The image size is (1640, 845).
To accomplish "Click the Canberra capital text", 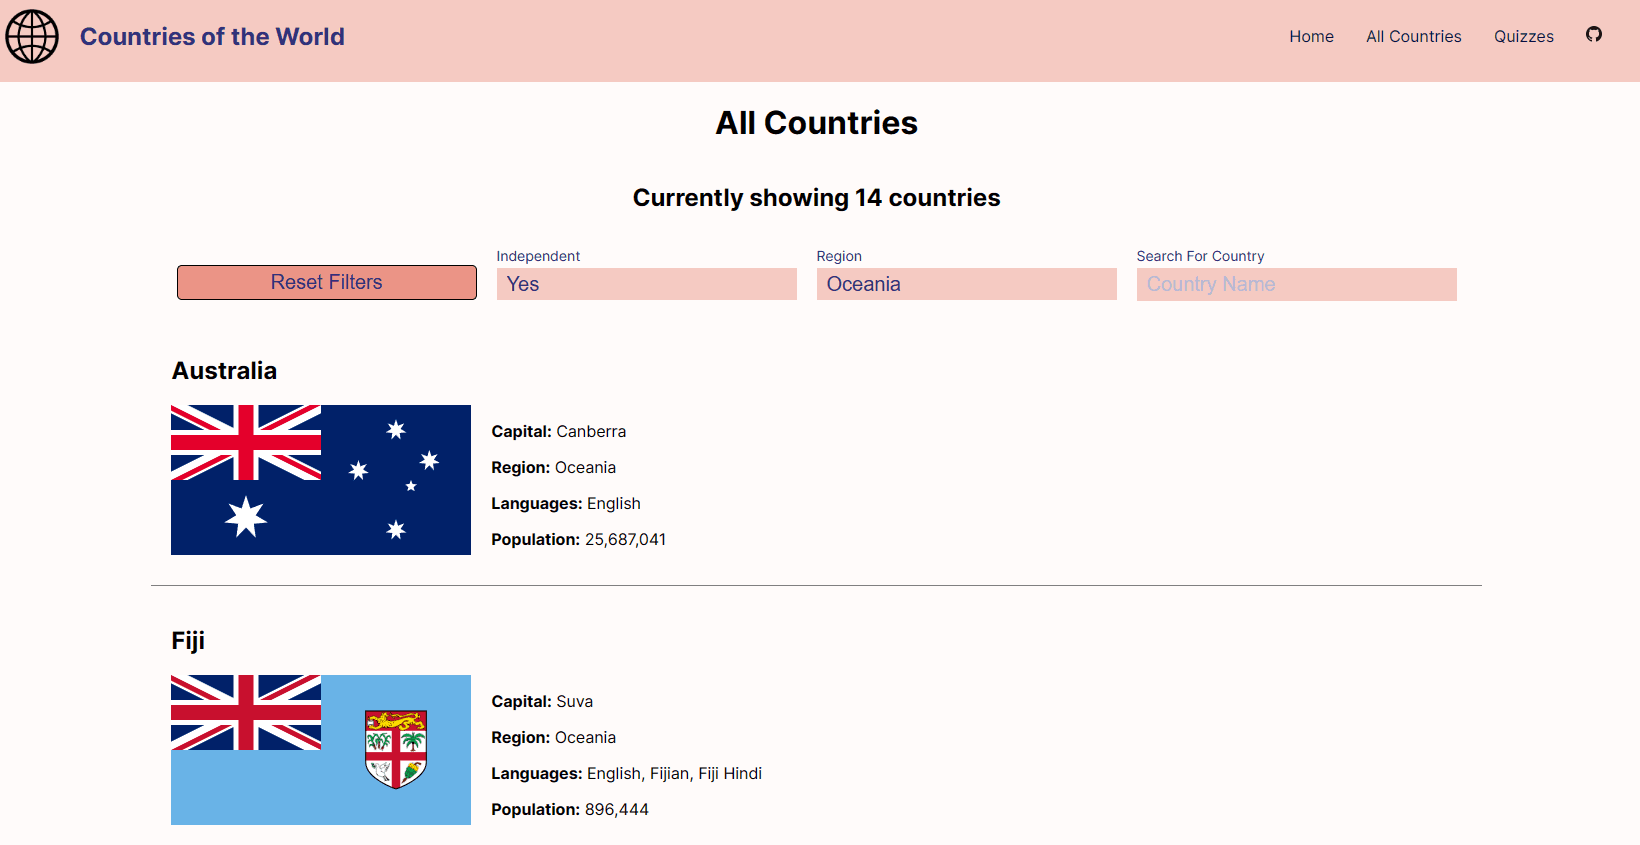I will 591,432.
